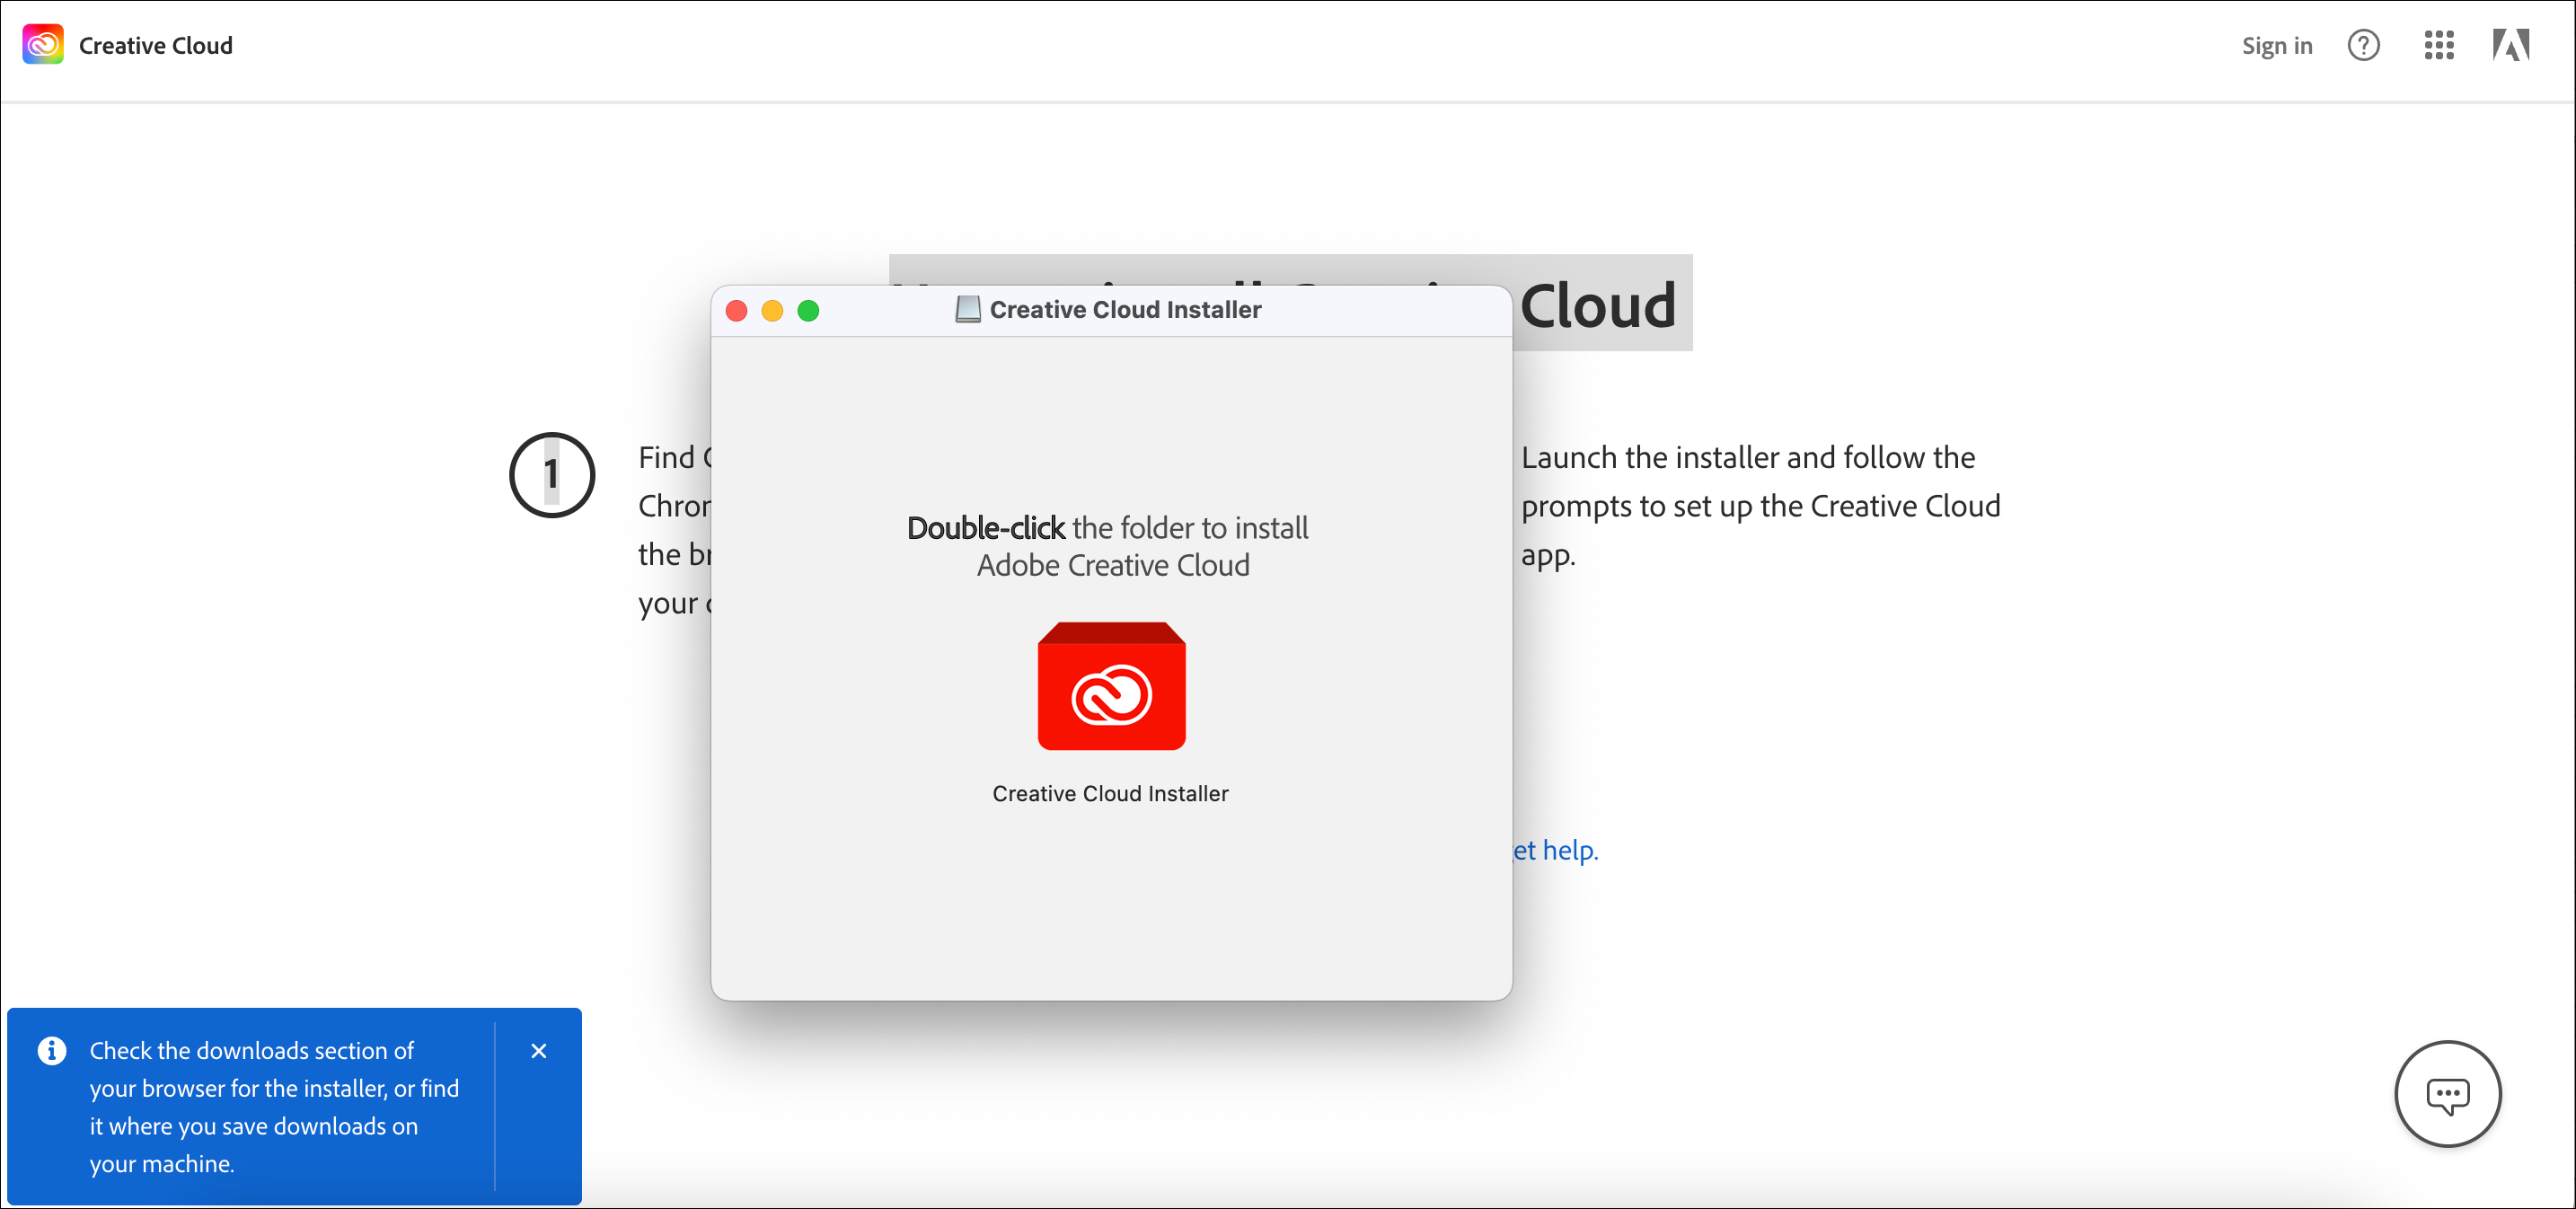Click the yellow minimize button on installer window
The width and height of the screenshot is (2576, 1209).
(773, 311)
